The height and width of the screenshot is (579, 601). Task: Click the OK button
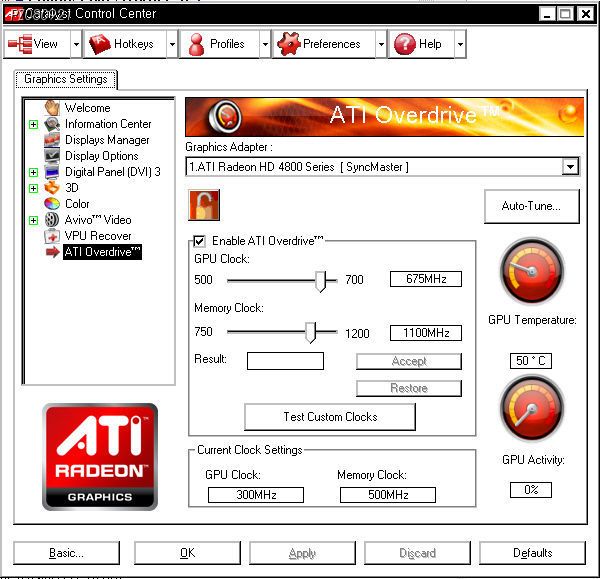point(187,553)
